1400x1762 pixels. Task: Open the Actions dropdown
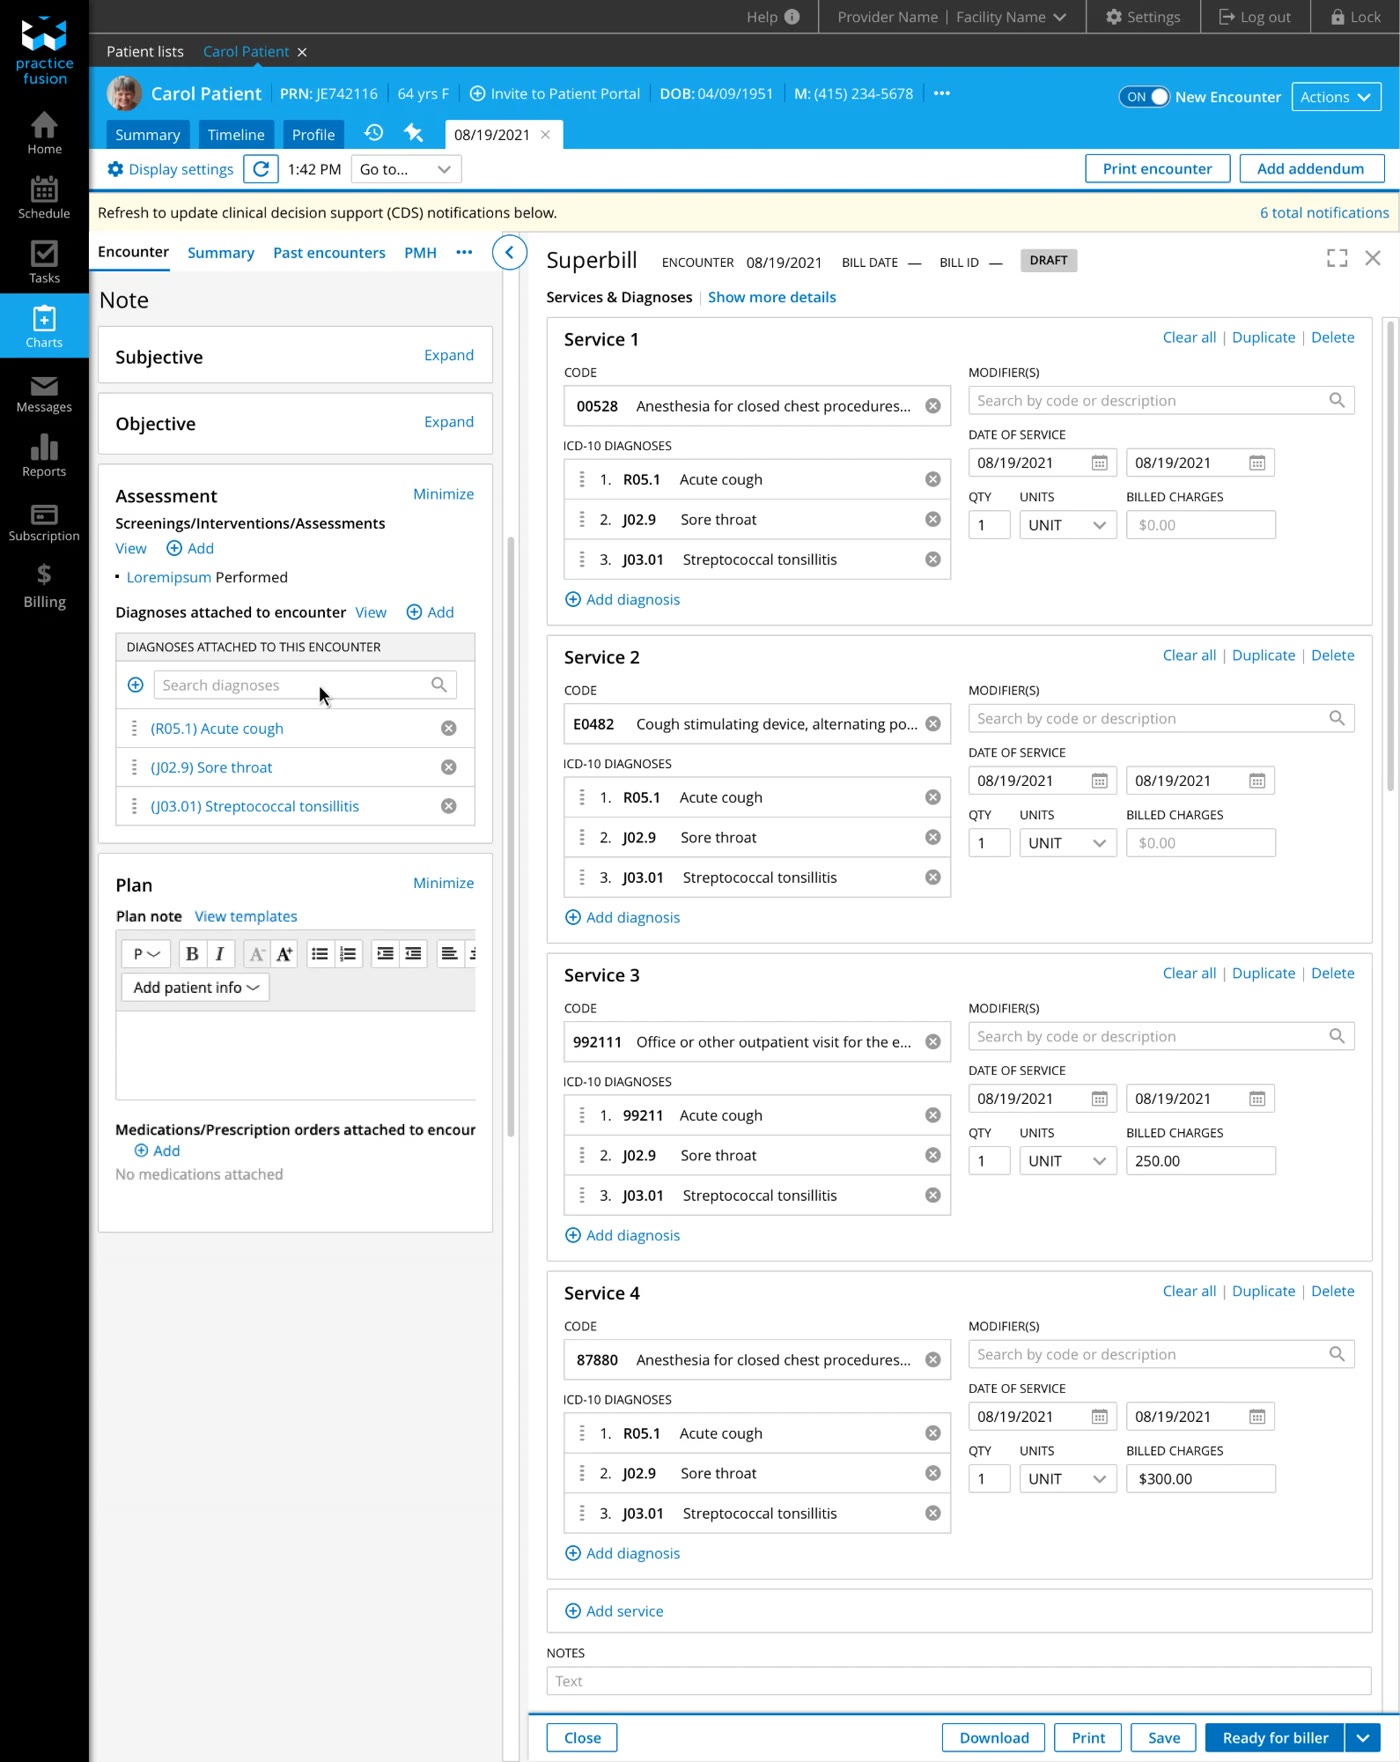(x=1336, y=97)
